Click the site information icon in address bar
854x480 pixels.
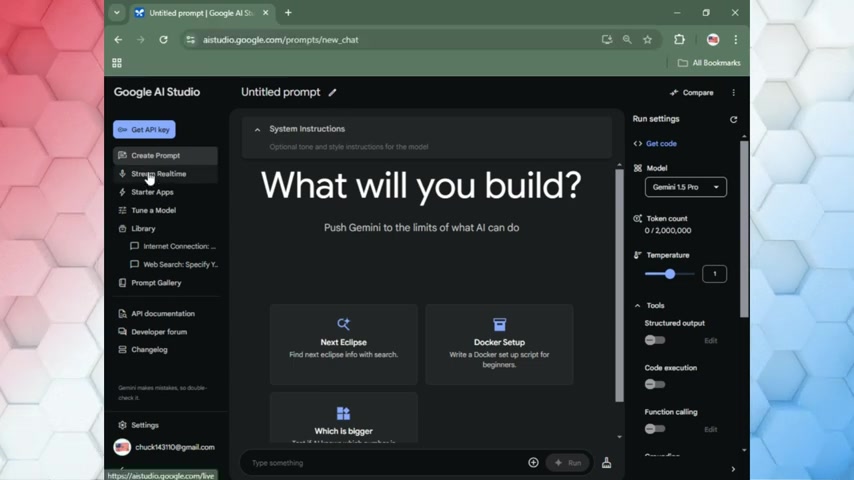point(190,40)
